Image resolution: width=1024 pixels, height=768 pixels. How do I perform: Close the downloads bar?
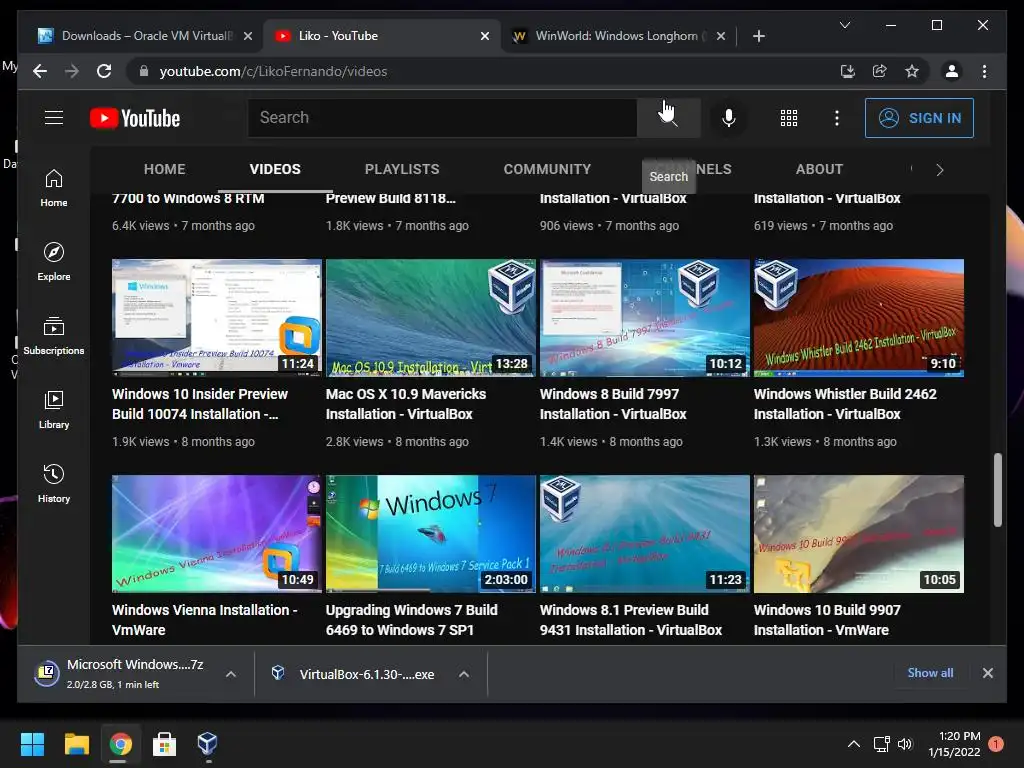[987, 673]
